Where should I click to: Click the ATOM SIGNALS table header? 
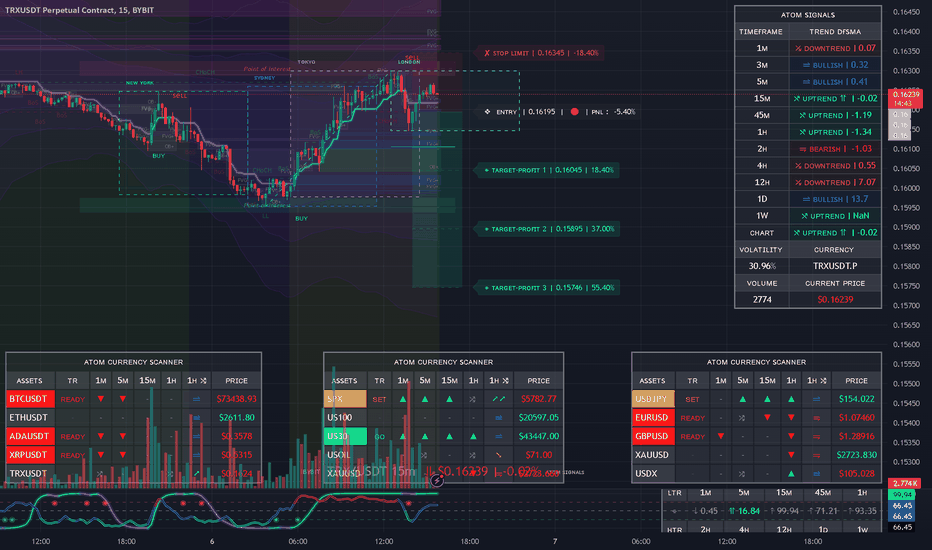click(808, 15)
